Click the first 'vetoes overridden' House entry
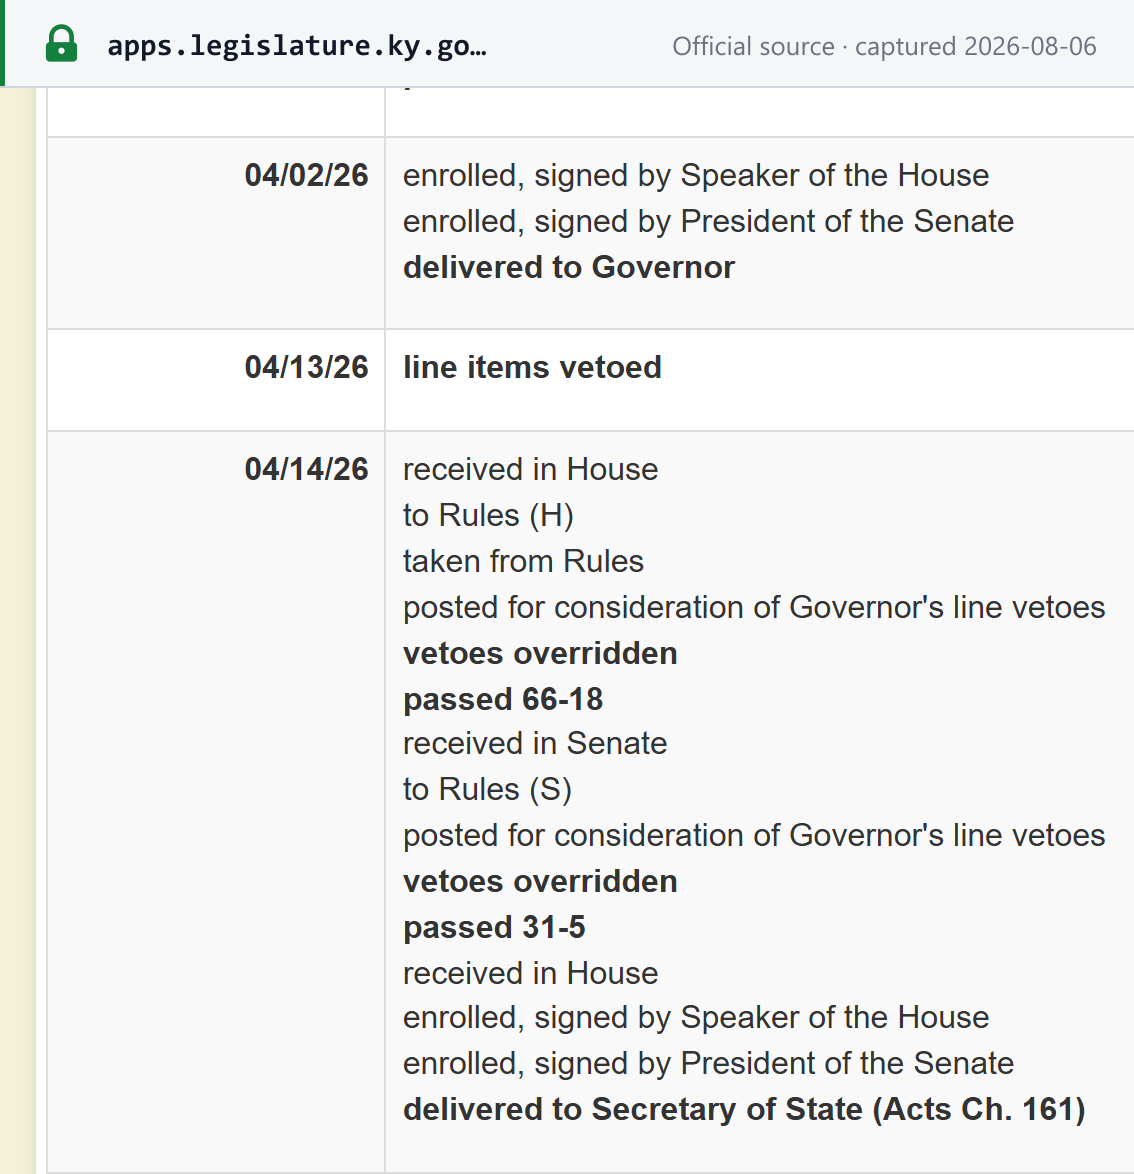The image size is (1134, 1174). point(540,654)
